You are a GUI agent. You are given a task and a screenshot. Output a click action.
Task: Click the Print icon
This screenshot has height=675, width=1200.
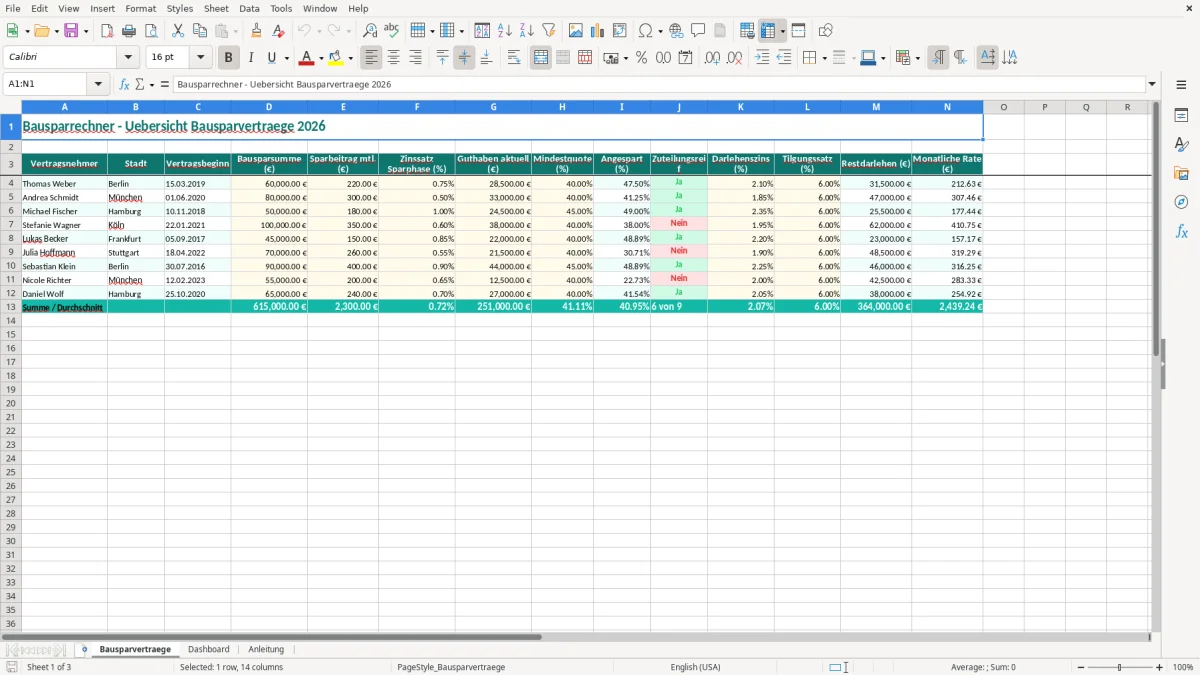[129, 31]
